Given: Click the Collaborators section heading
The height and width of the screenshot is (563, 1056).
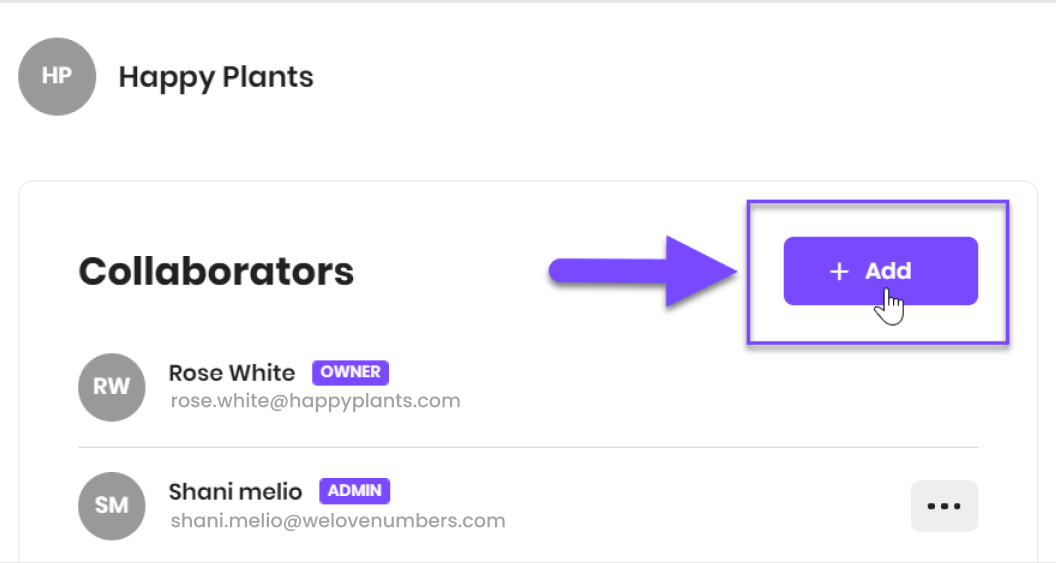Looking at the screenshot, I should pos(216,271).
